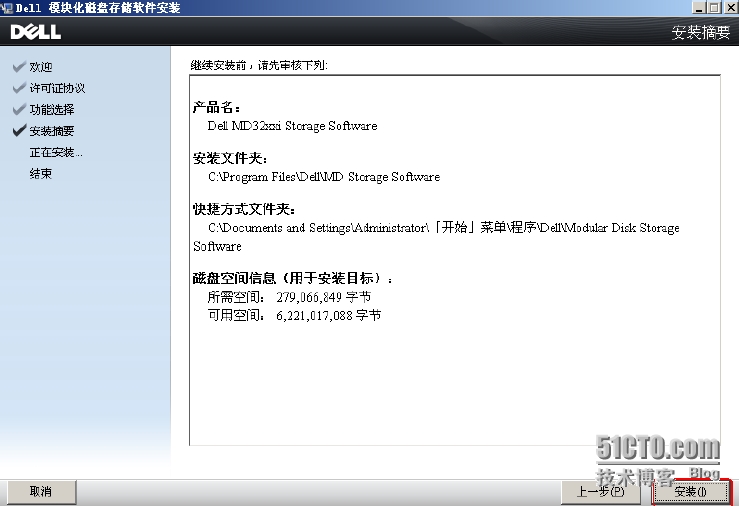The width and height of the screenshot is (739, 506).
Task: Click checkmark icon next to 欢迎
Action: click(x=19, y=67)
